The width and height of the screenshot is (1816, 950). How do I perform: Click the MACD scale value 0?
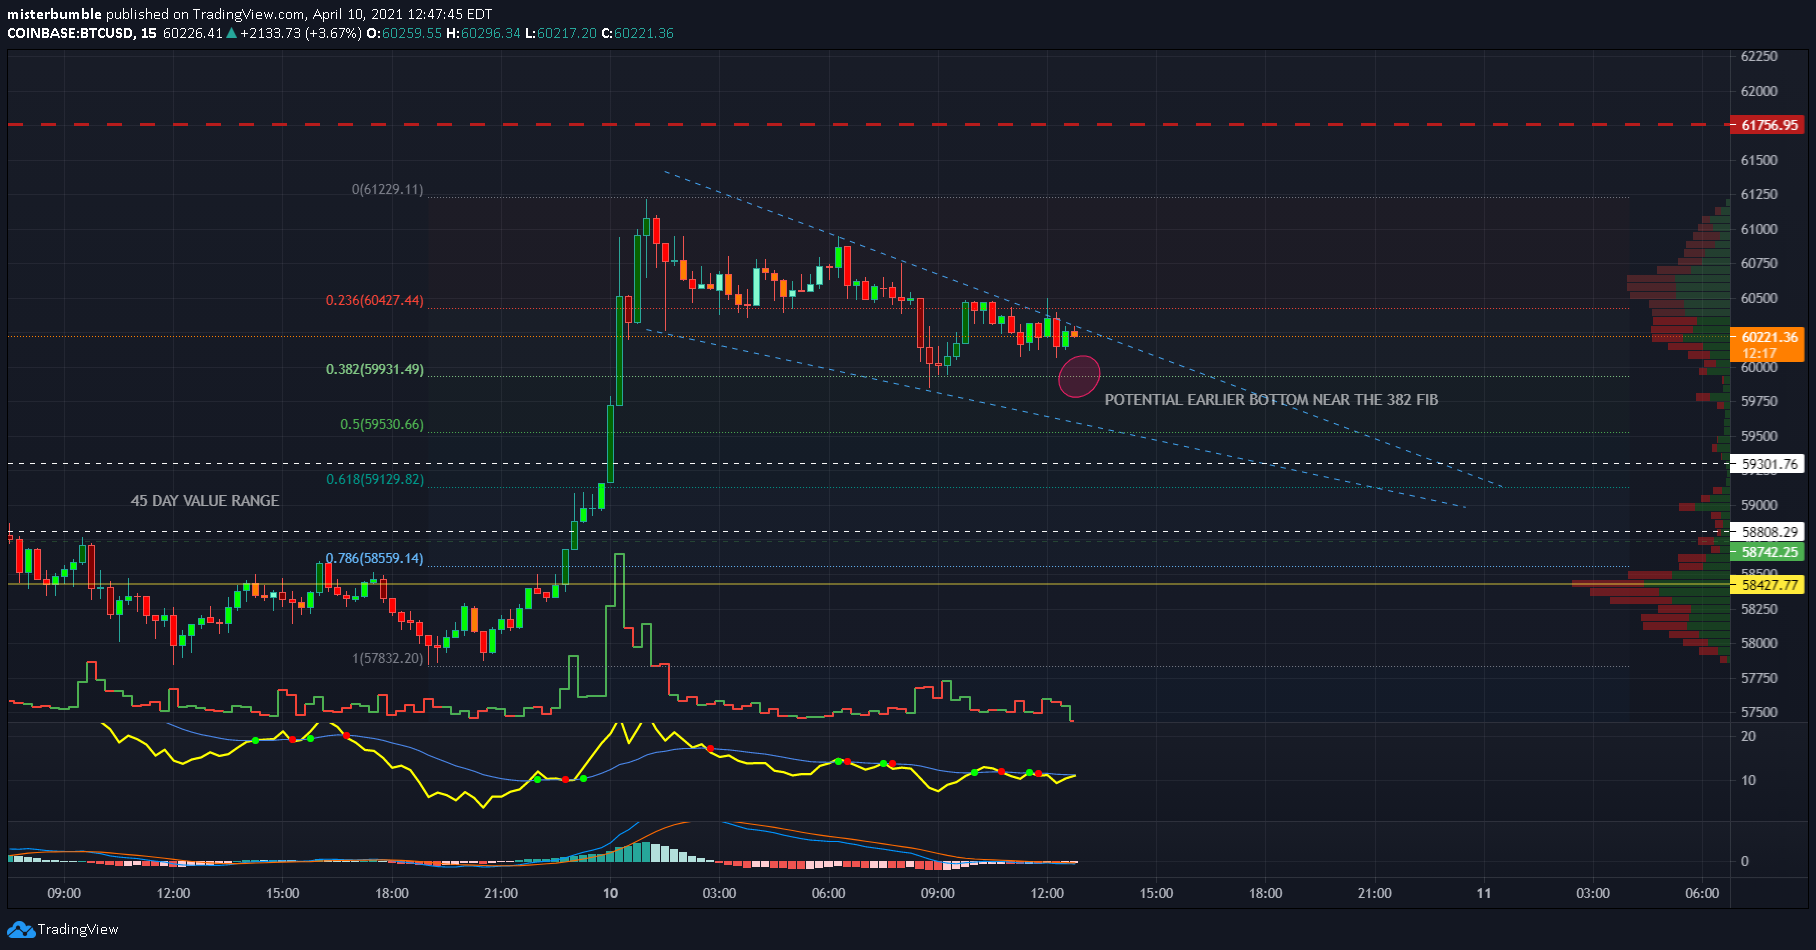coord(1745,861)
